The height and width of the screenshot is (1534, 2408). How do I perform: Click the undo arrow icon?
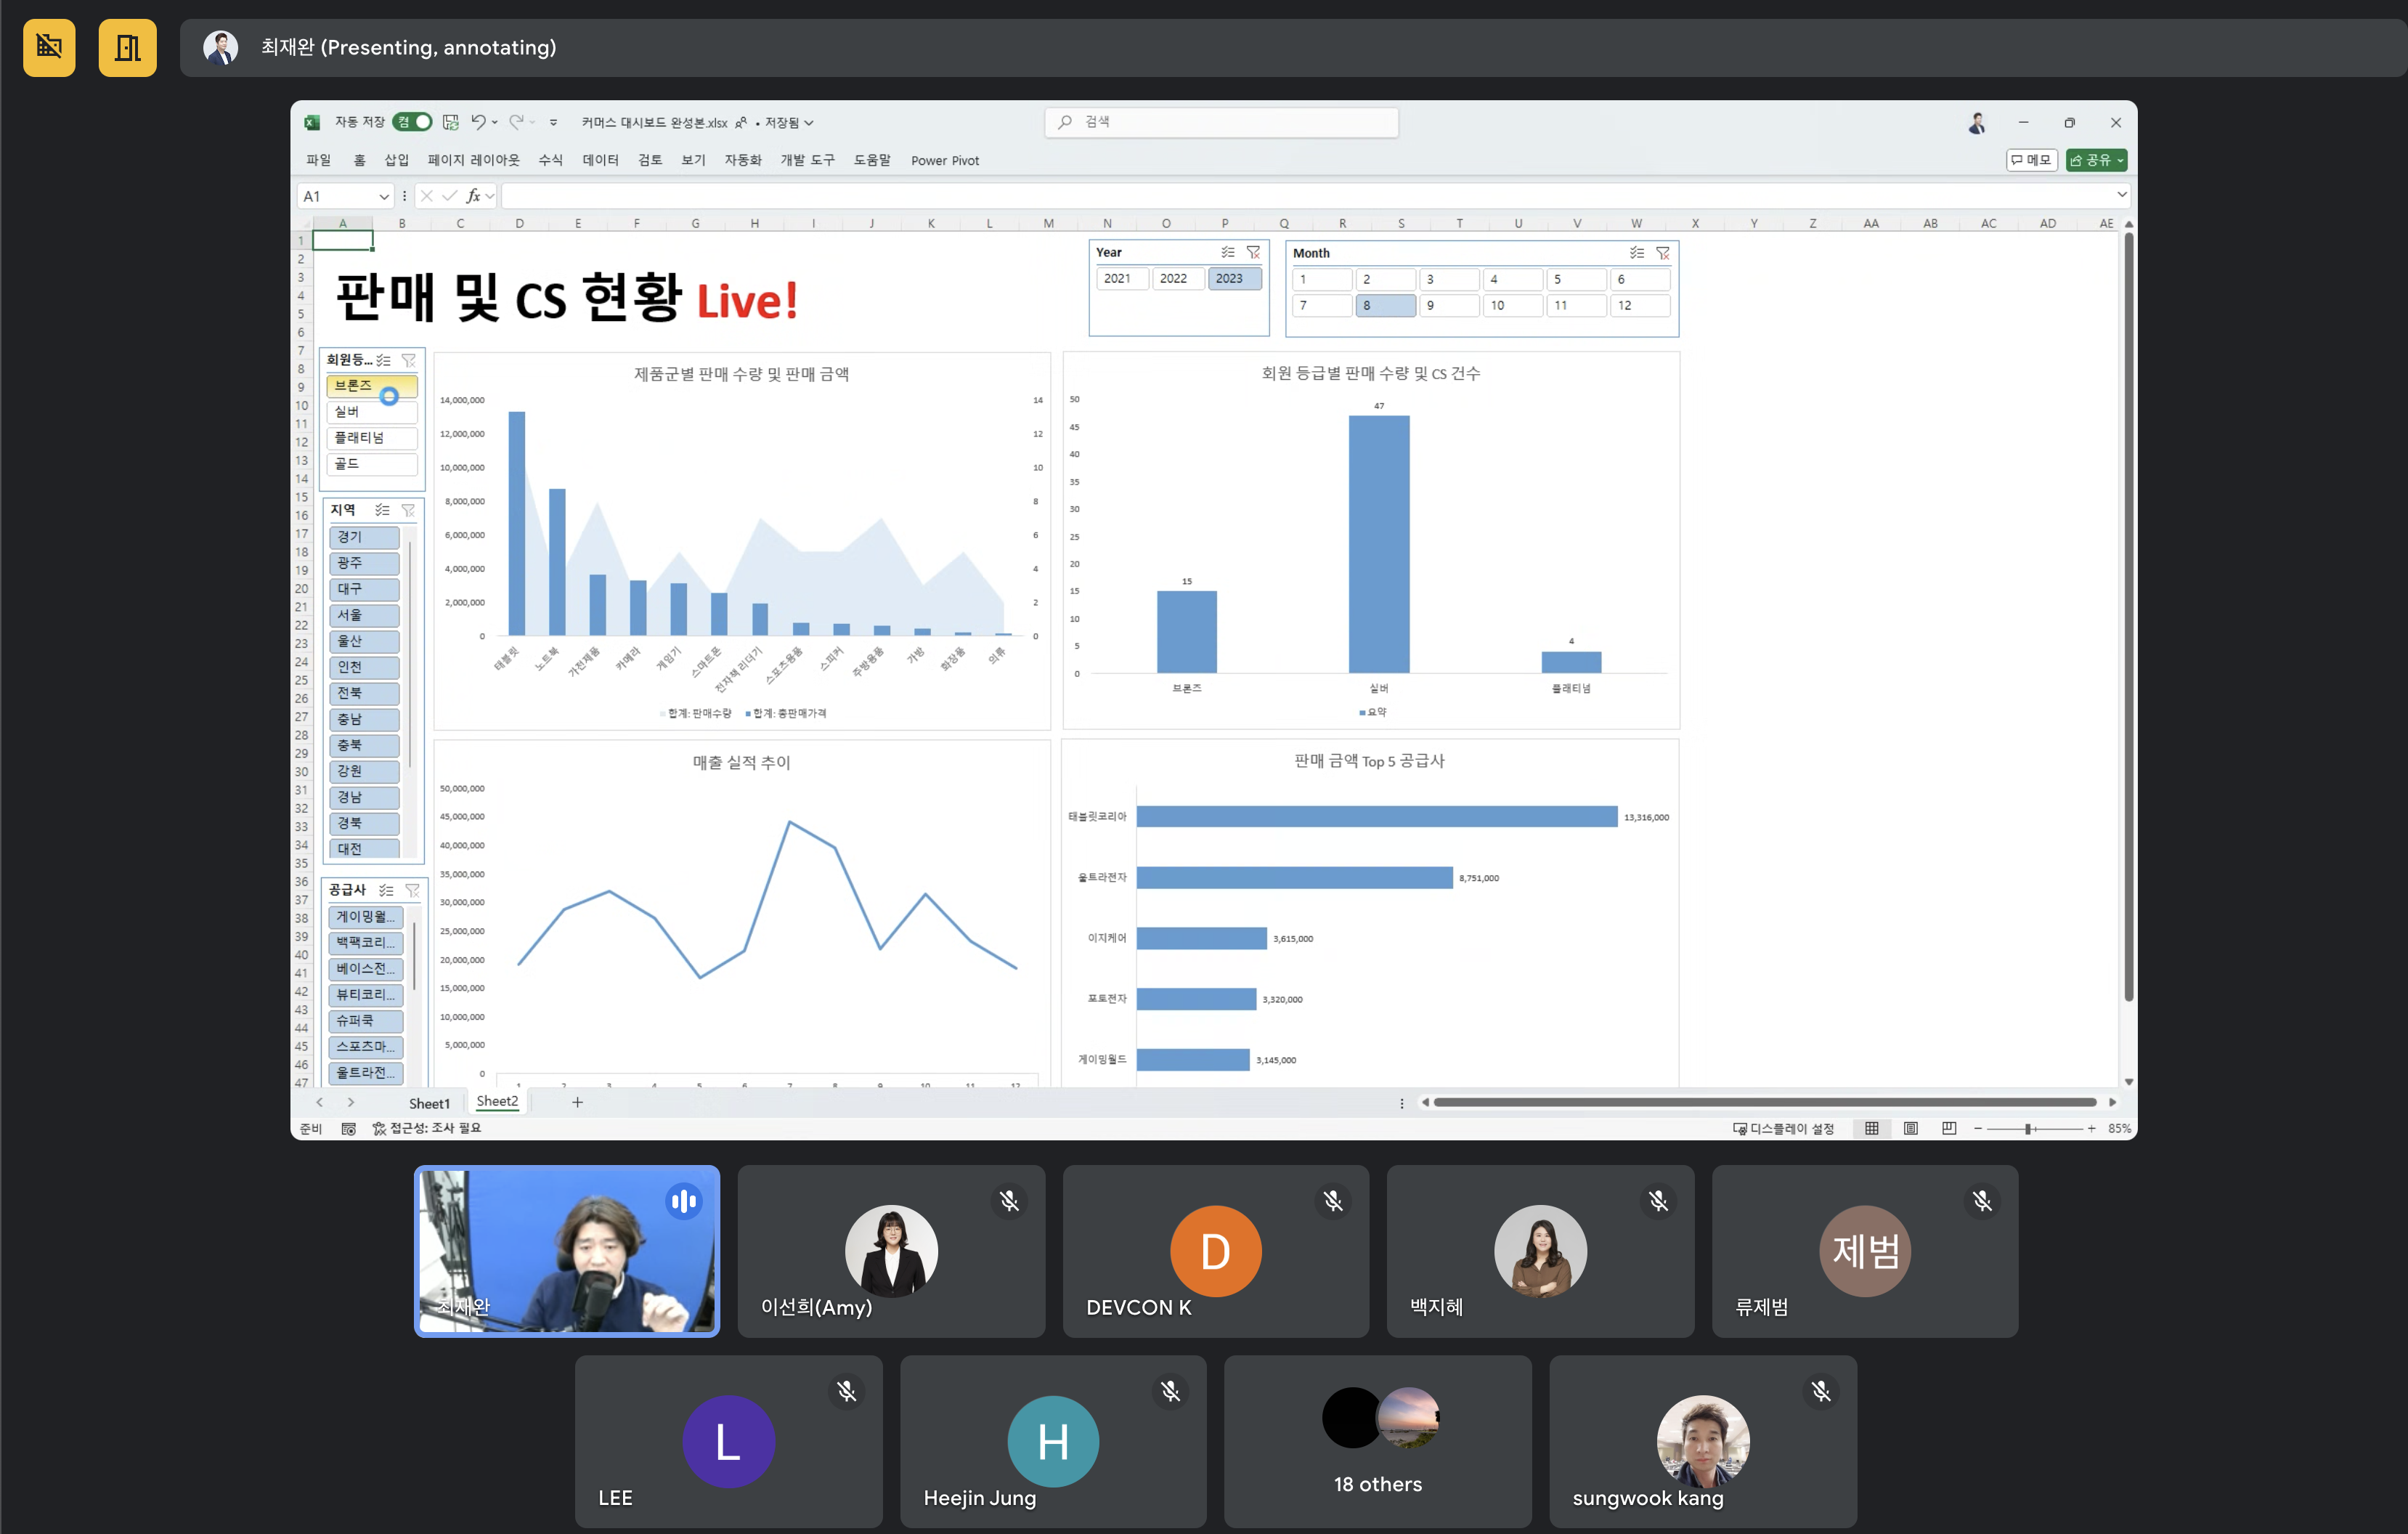pos(478,122)
